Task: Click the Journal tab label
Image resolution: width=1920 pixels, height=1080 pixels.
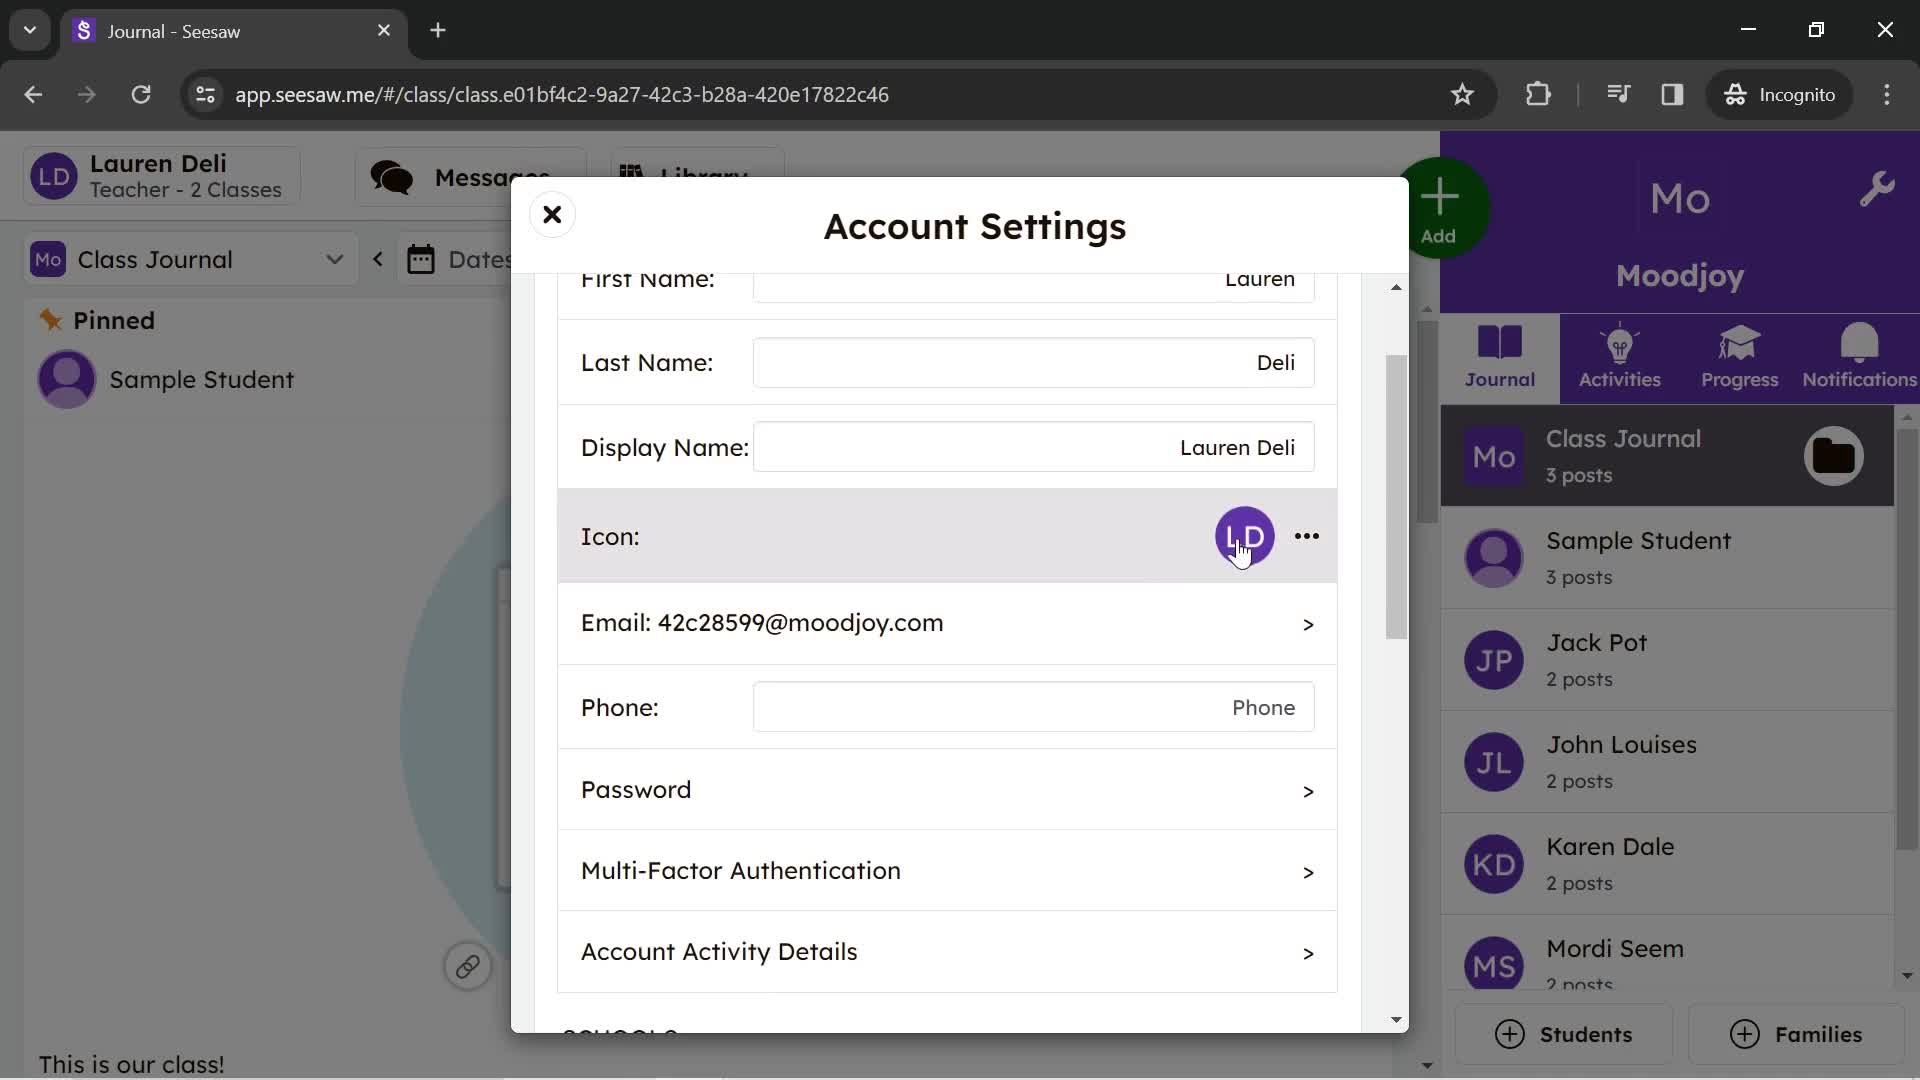Action: (x=1499, y=378)
